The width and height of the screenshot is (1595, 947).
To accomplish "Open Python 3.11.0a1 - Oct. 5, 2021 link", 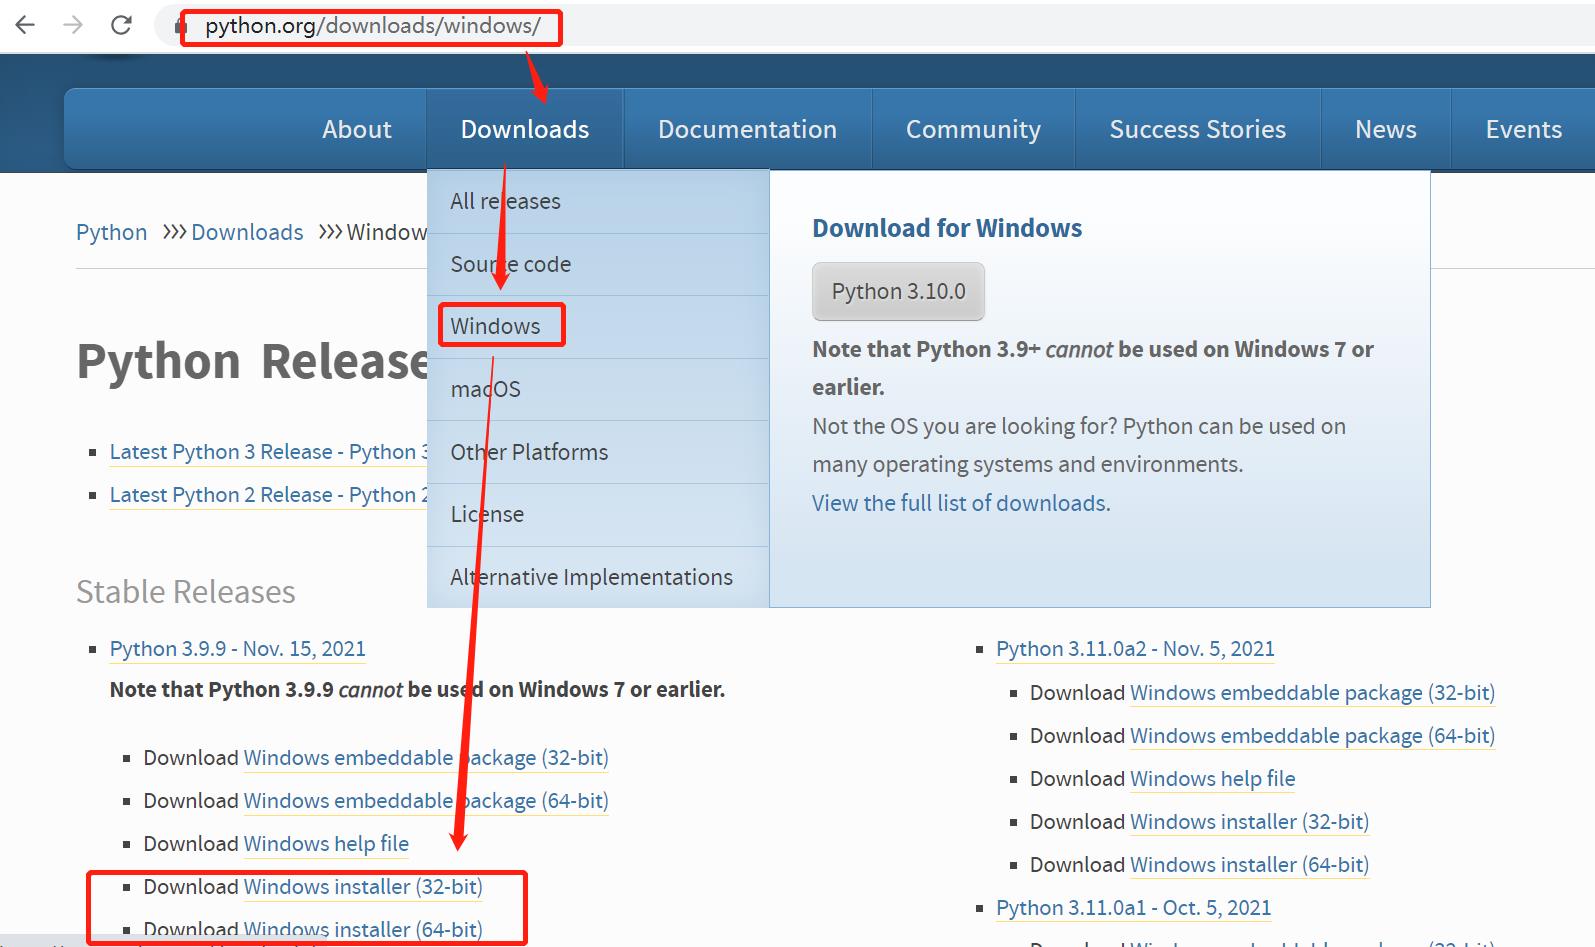I will [x=1133, y=908].
